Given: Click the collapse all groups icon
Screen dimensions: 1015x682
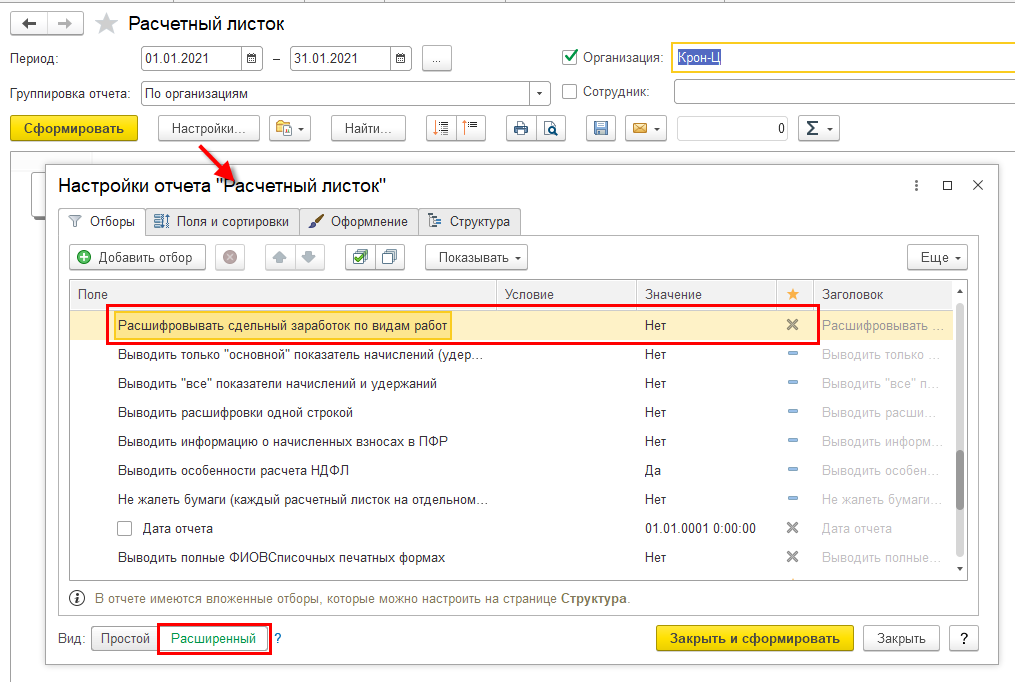Looking at the screenshot, I should (x=469, y=128).
